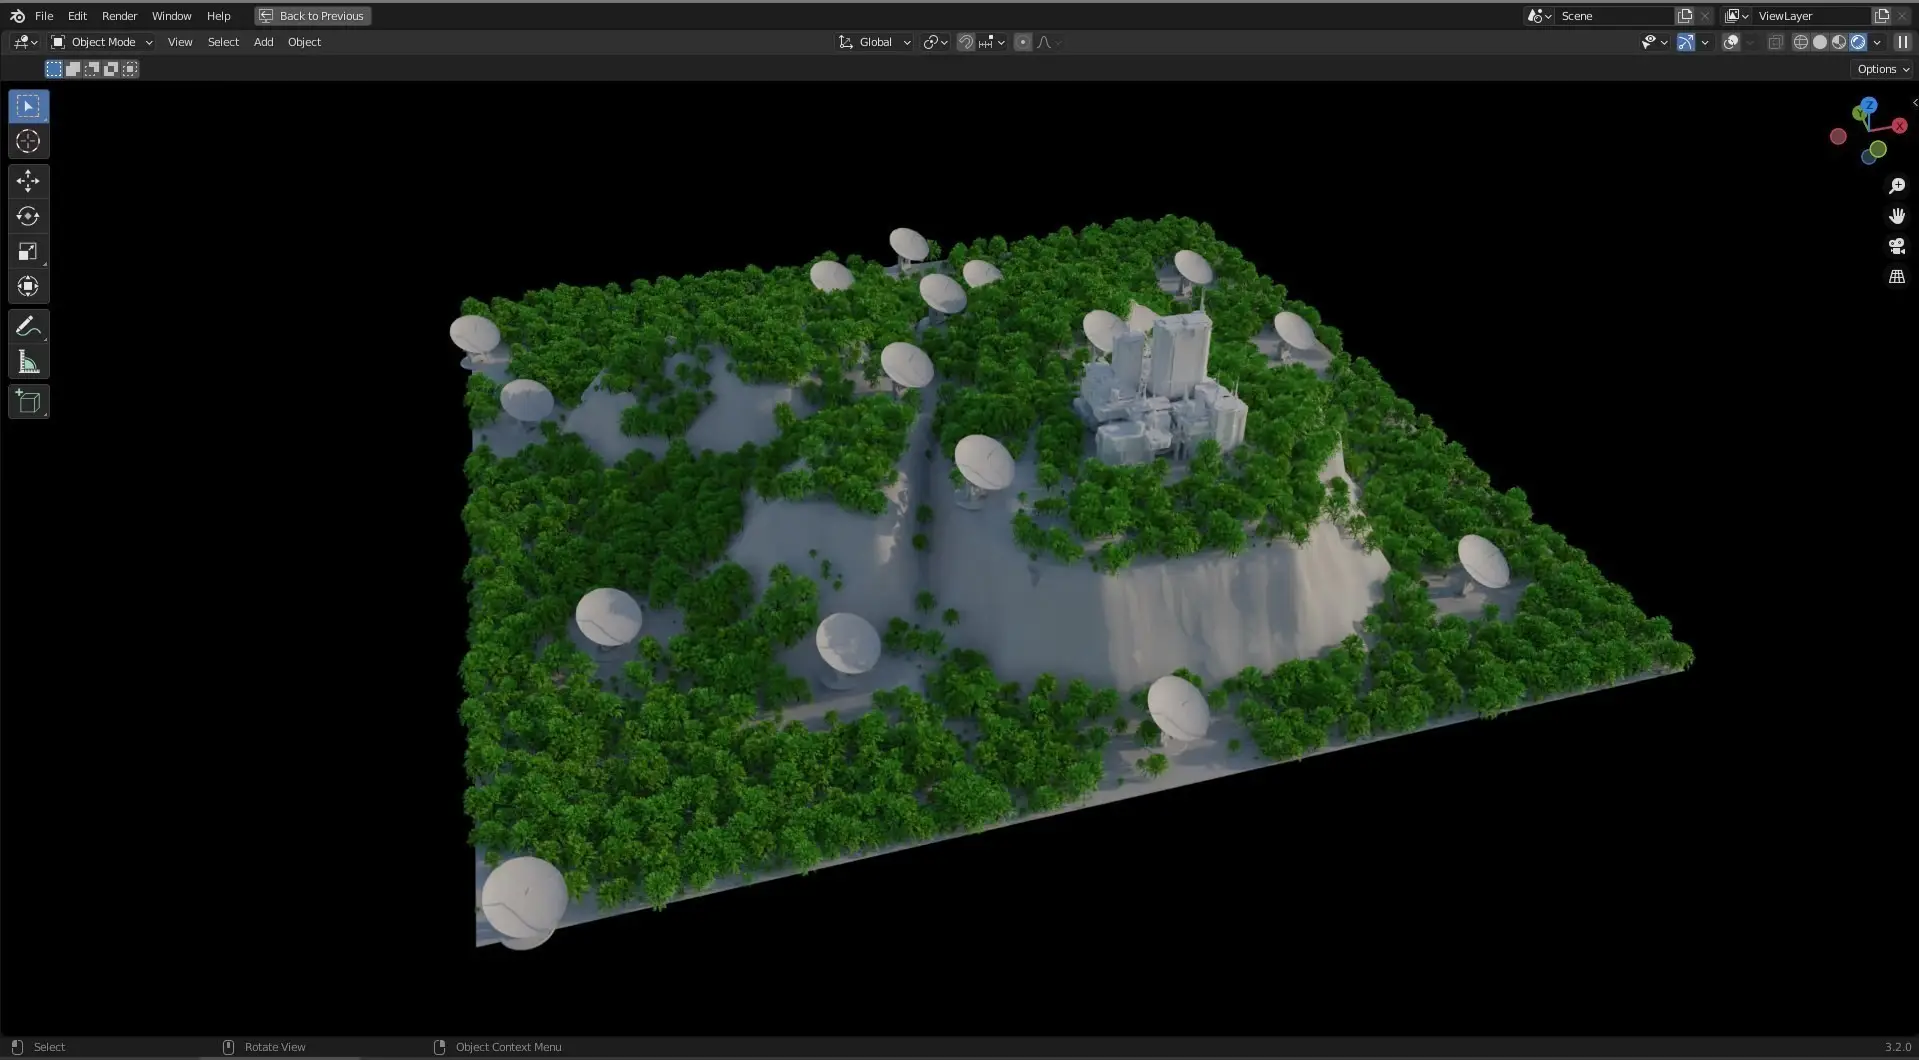Screen dimensions: 1919x1060
Task: Switch to perspective/orthographic grid icon
Action: point(1896,277)
